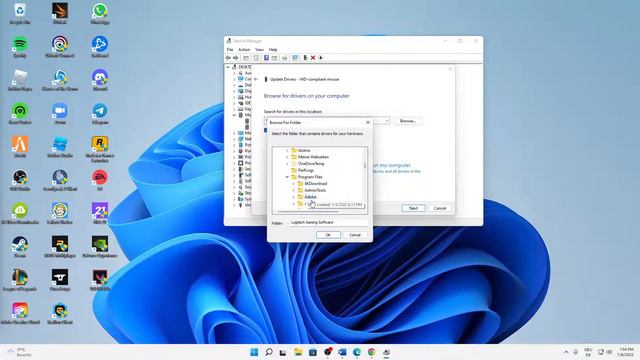
Task: Click the Print icon in Device Manager toolbar
Action: [284, 58]
